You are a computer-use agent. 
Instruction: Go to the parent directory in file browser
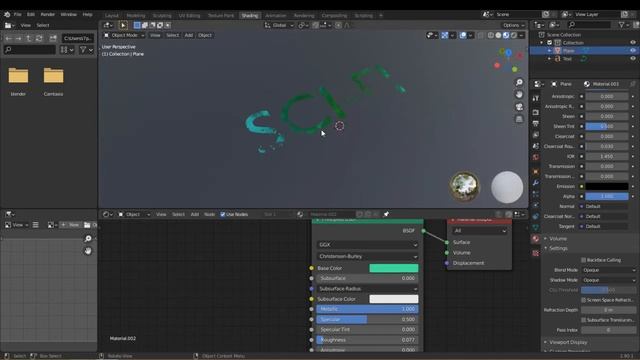click(x=29, y=38)
